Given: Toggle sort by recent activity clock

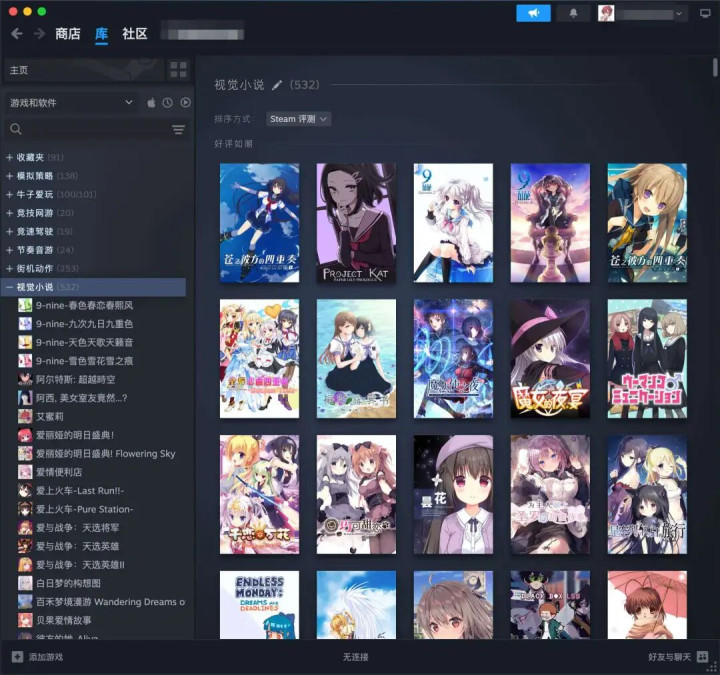Looking at the screenshot, I should [x=168, y=102].
